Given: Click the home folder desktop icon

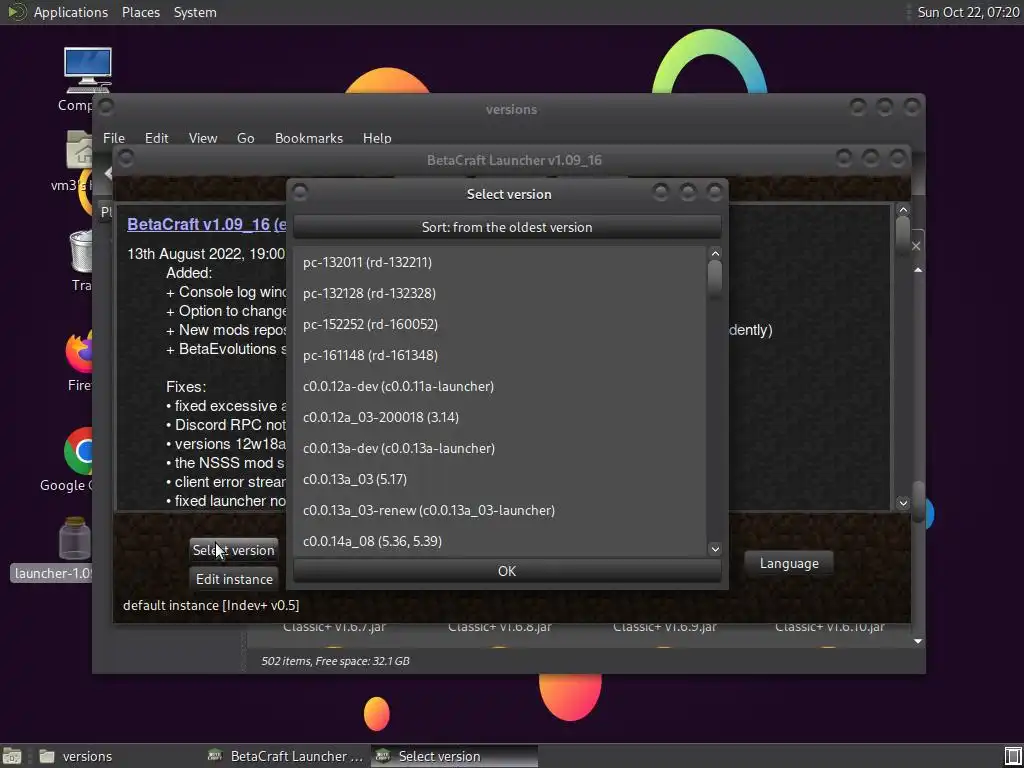Looking at the screenshot, I should pyautogui.click(x=80, y=152).
